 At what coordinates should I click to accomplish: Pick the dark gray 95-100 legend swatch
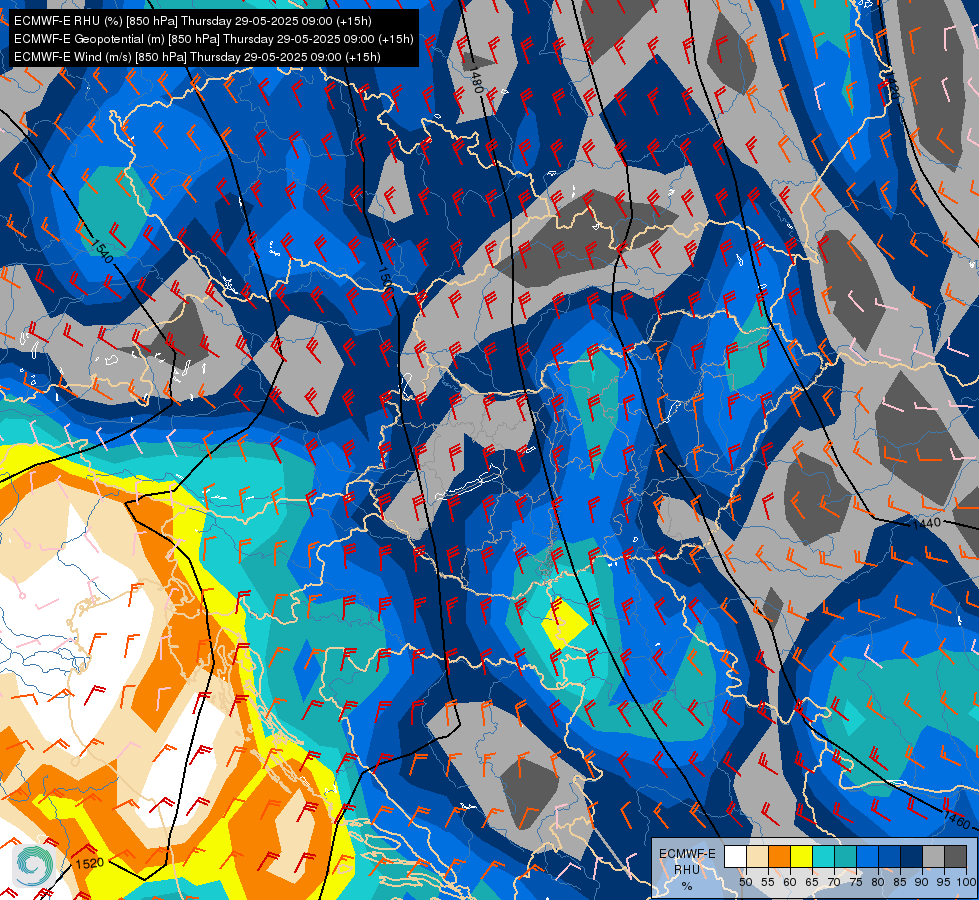coord(955,856)
